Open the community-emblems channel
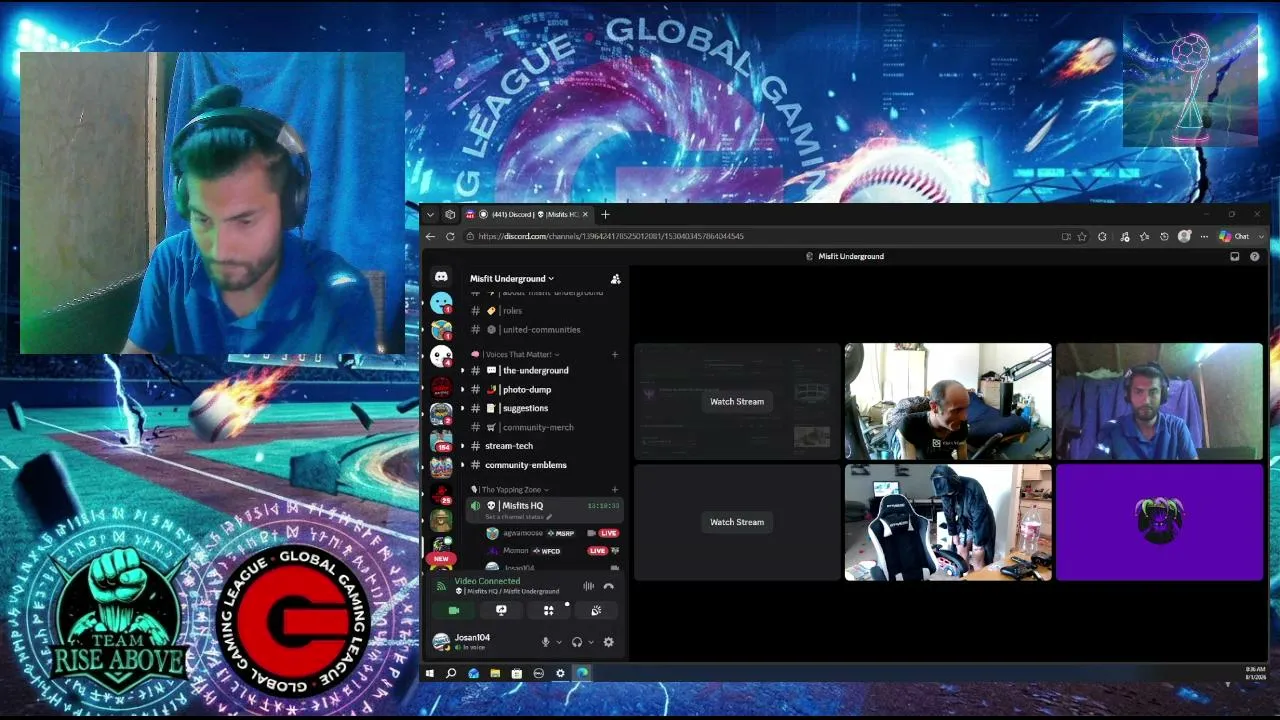 tap(545, 465)
